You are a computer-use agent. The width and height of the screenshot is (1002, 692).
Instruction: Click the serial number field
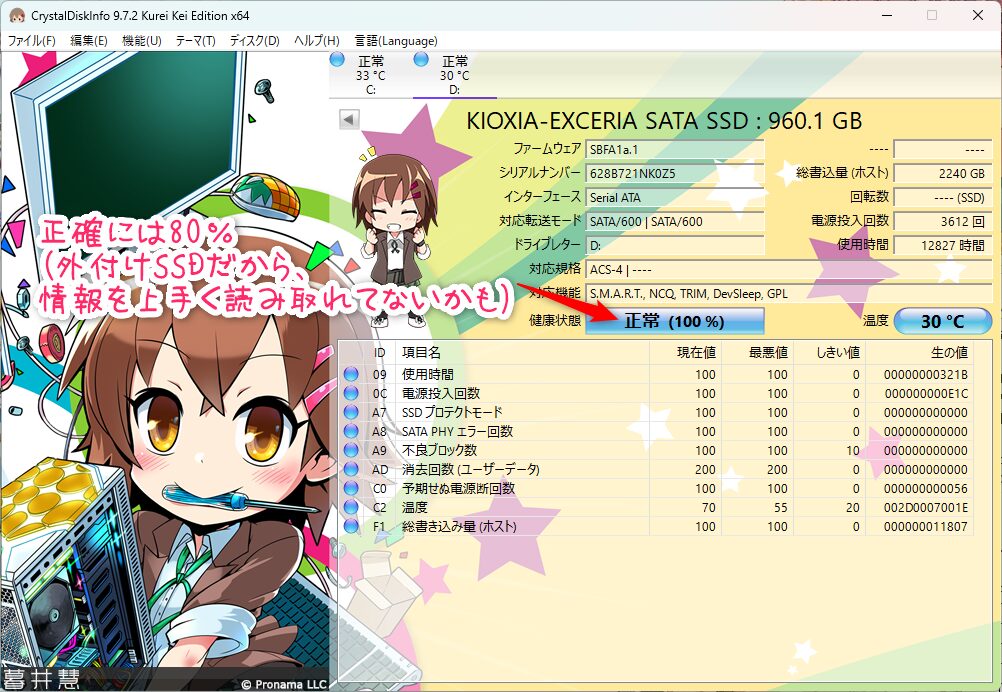(675, 173)
